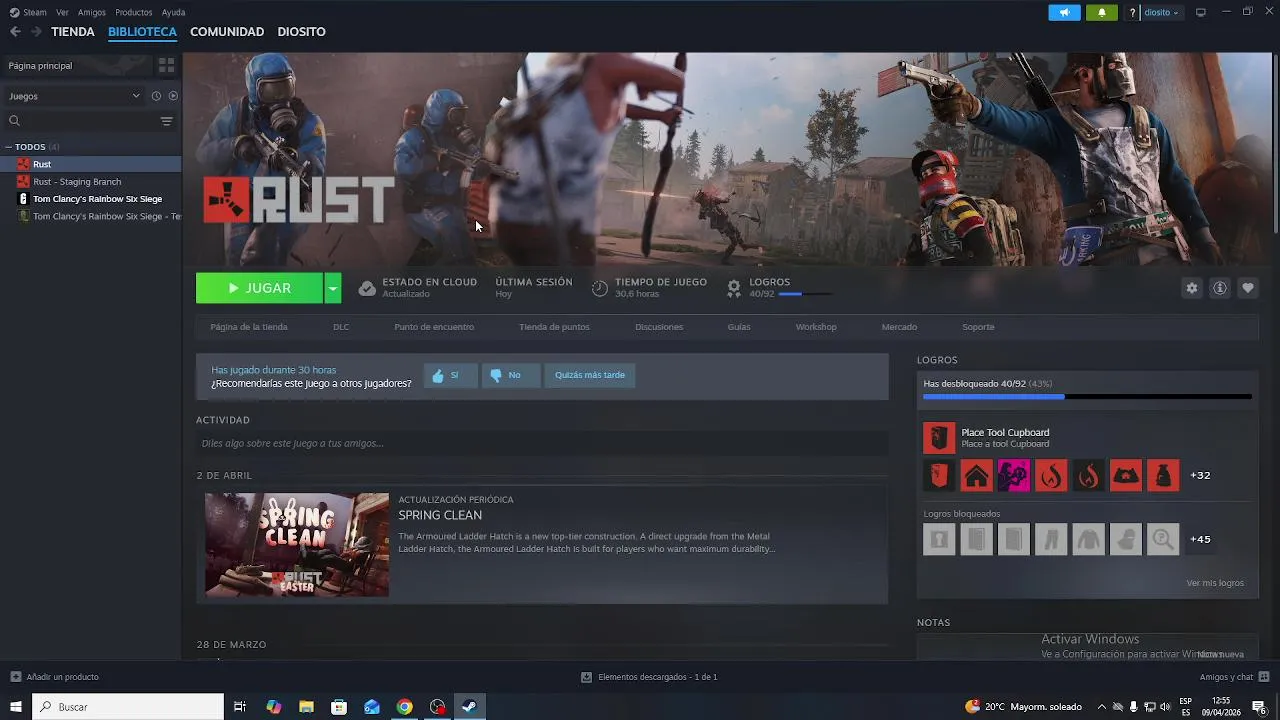Click the library search field
Viewport: 1280px width, 720px height.
pos(80,121)
